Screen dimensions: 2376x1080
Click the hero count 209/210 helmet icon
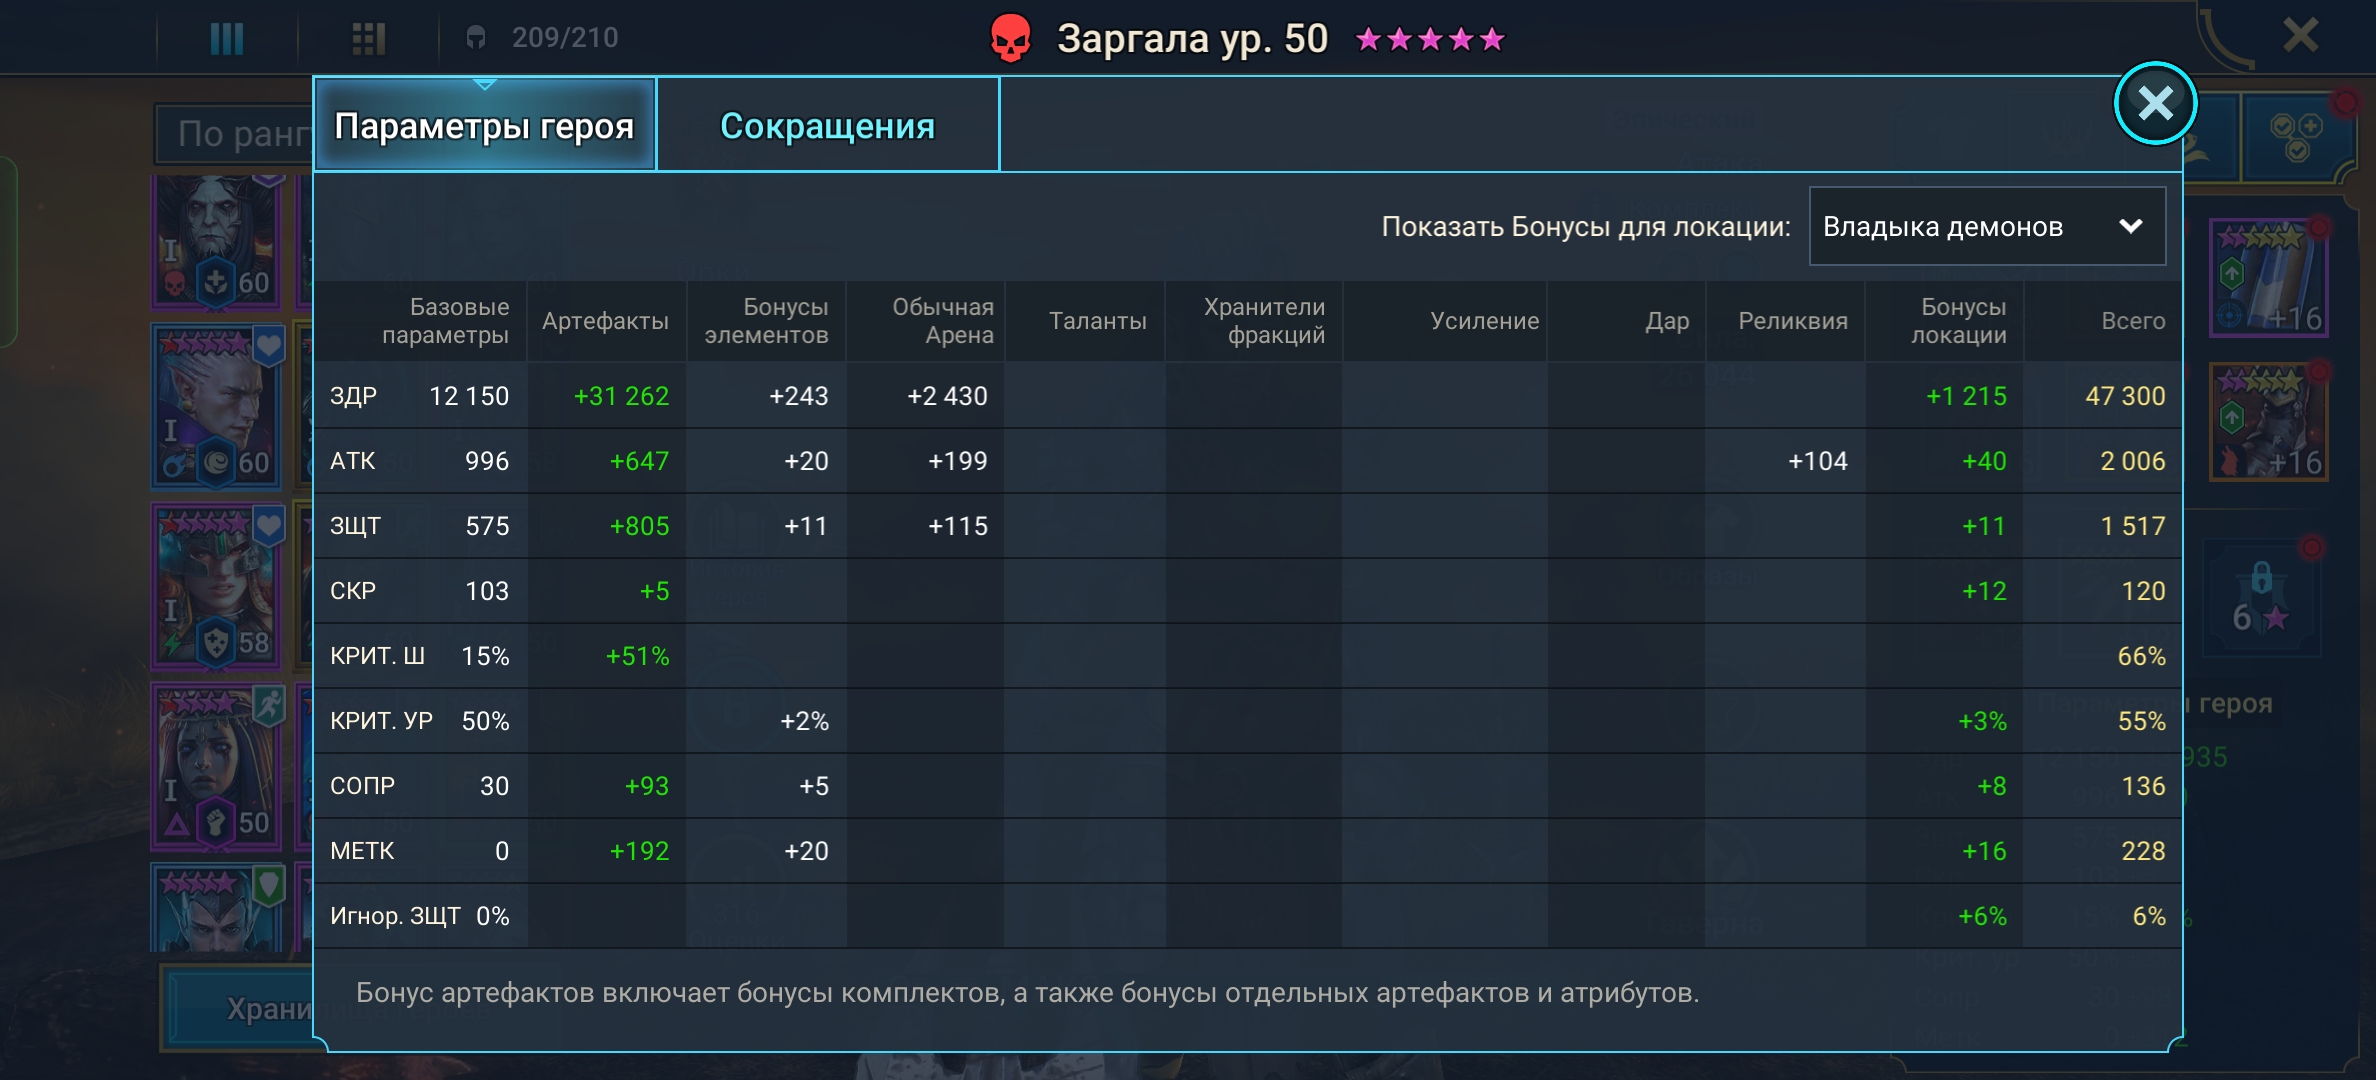476,38
